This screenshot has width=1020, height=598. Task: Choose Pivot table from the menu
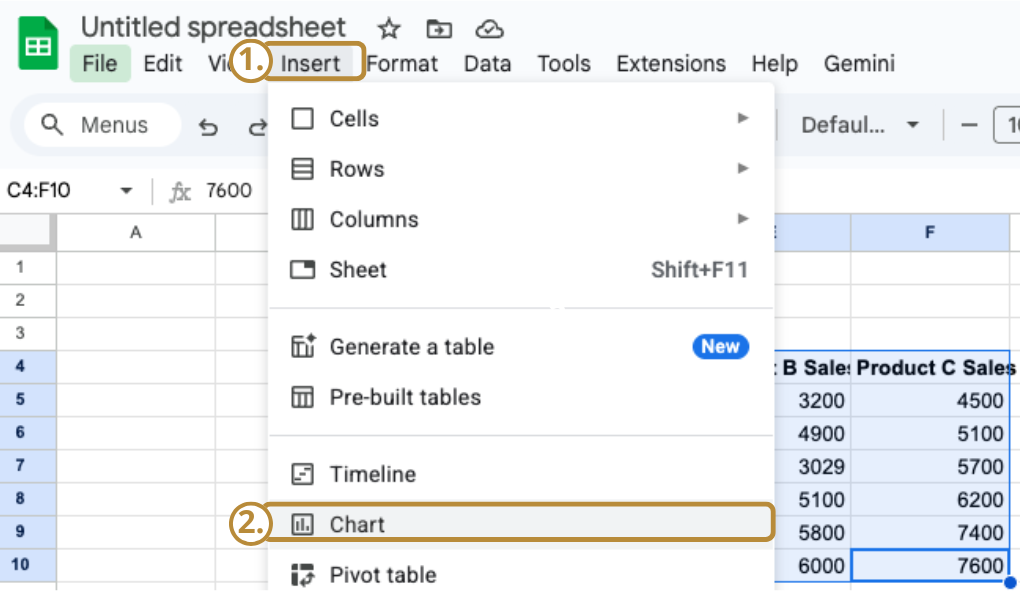click(x=382, y=575)
